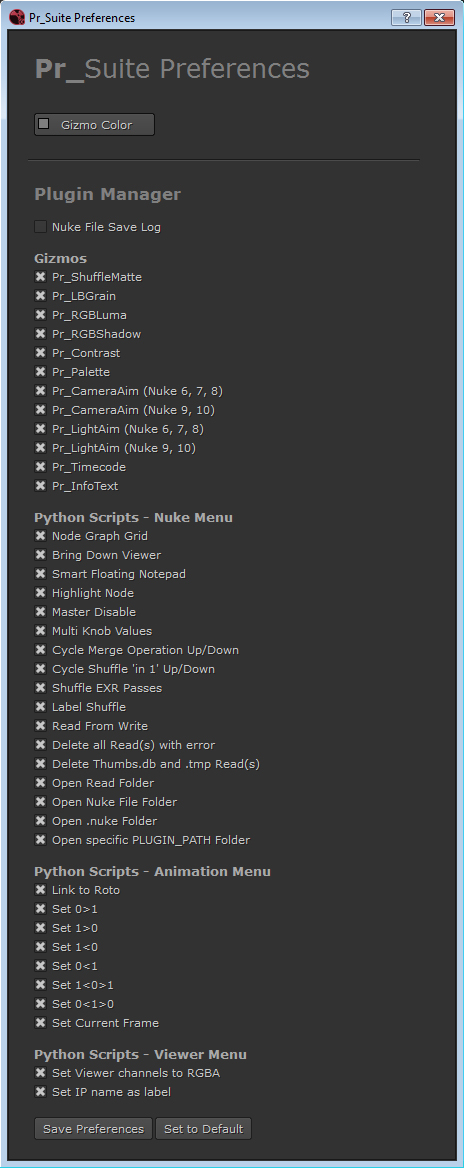Disable the Pr_Palette gizmo checkbox

40,372
